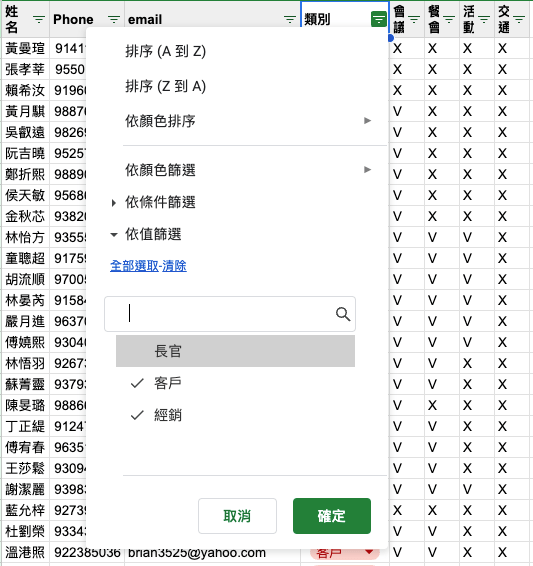Collapse 依值篩選 section
The image size is (533, 566).
click(x=114, y=235)
